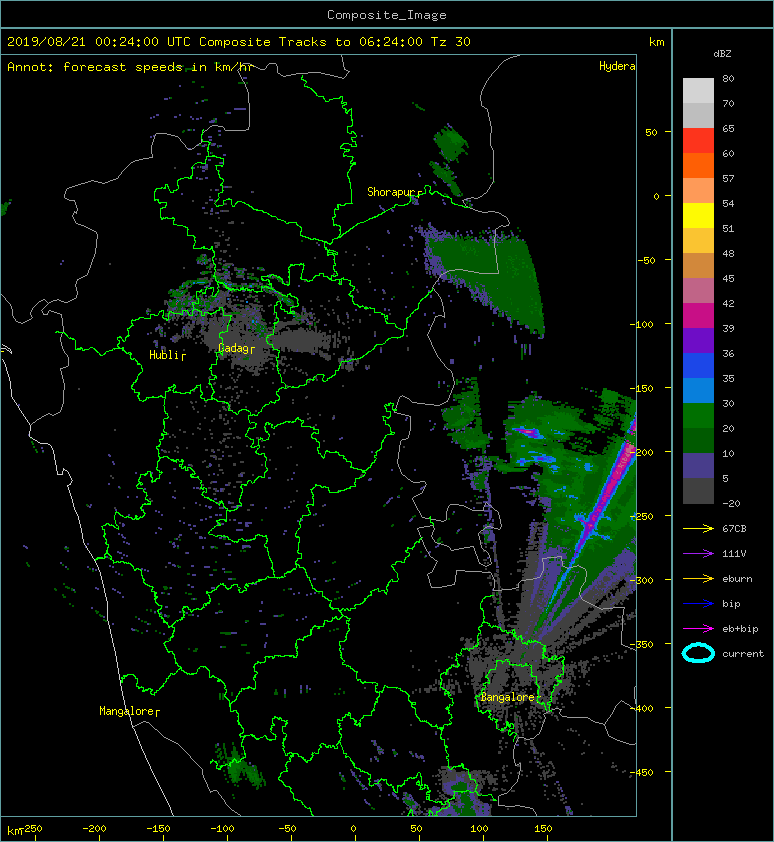Click the 'Bangalore' city label

pyautogui.click(x=507, y=697)
